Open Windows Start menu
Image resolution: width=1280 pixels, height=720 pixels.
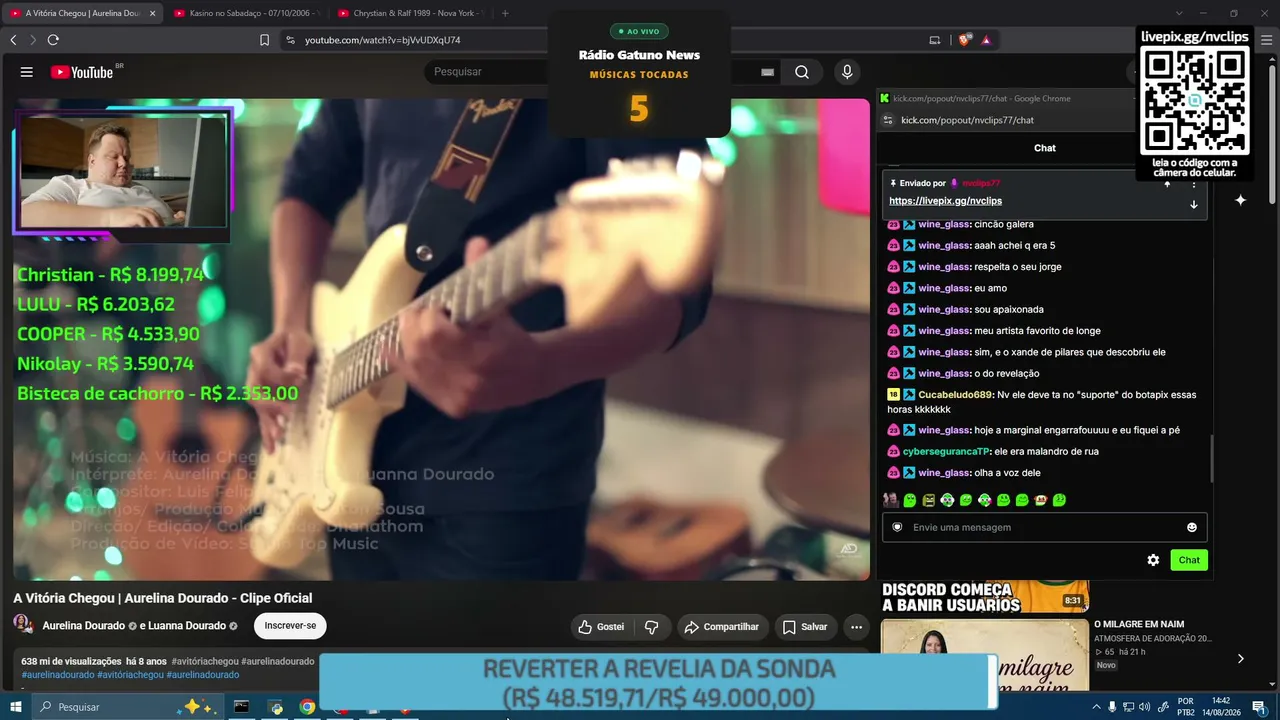(x=16, y=707)
